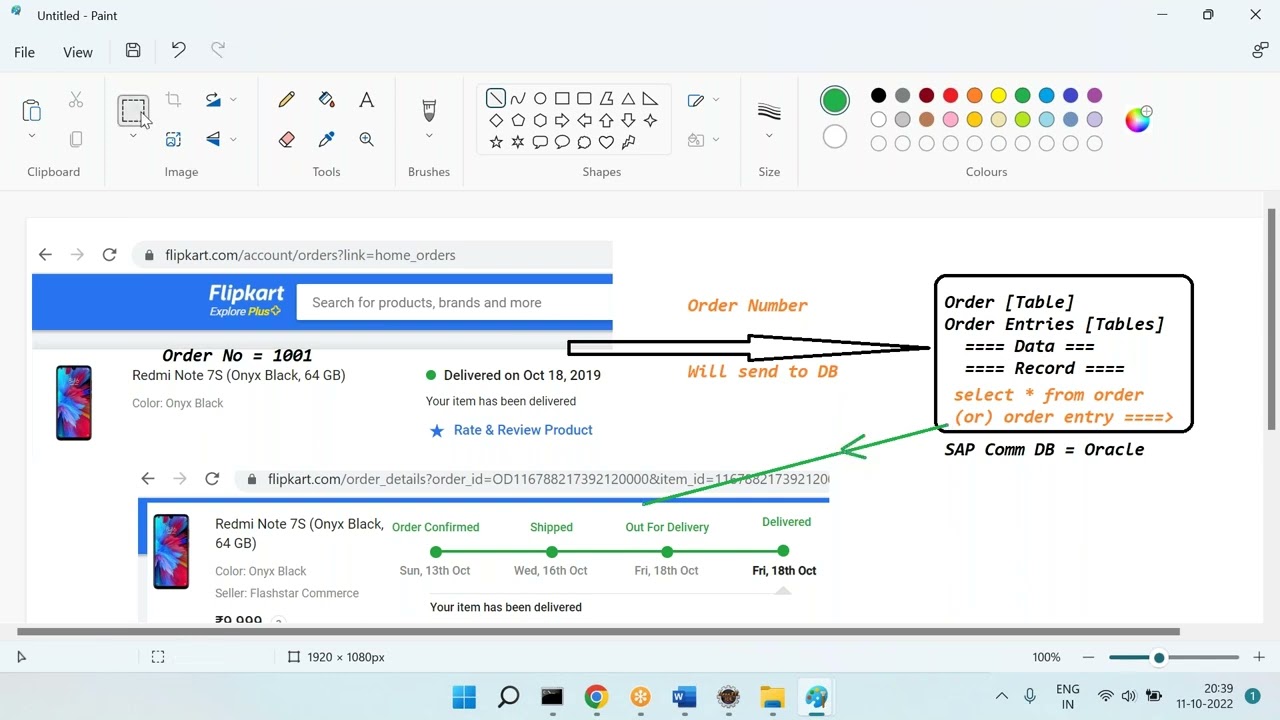This screenshot has height=720, width=1280.
Task: Open the View menu
Action: click(x=78, y=52)
